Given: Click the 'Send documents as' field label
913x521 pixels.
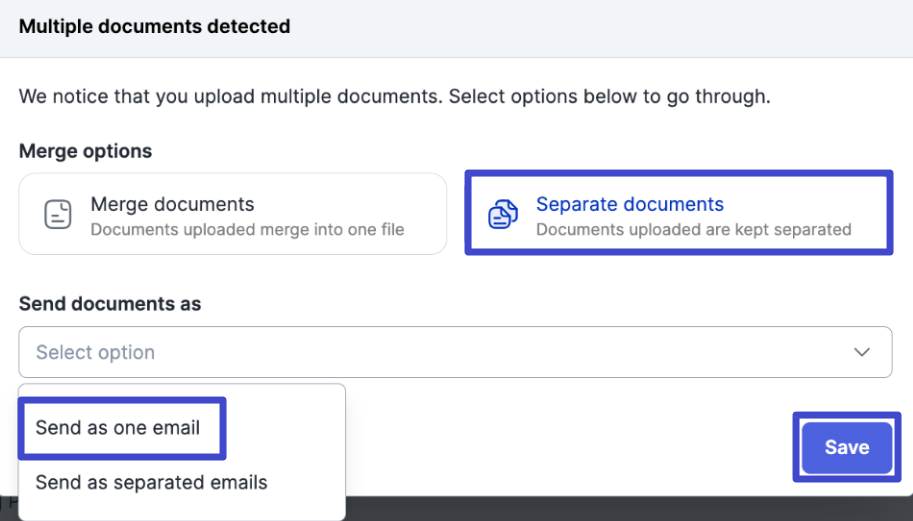Looking at the screenshot, I should 110,304.
